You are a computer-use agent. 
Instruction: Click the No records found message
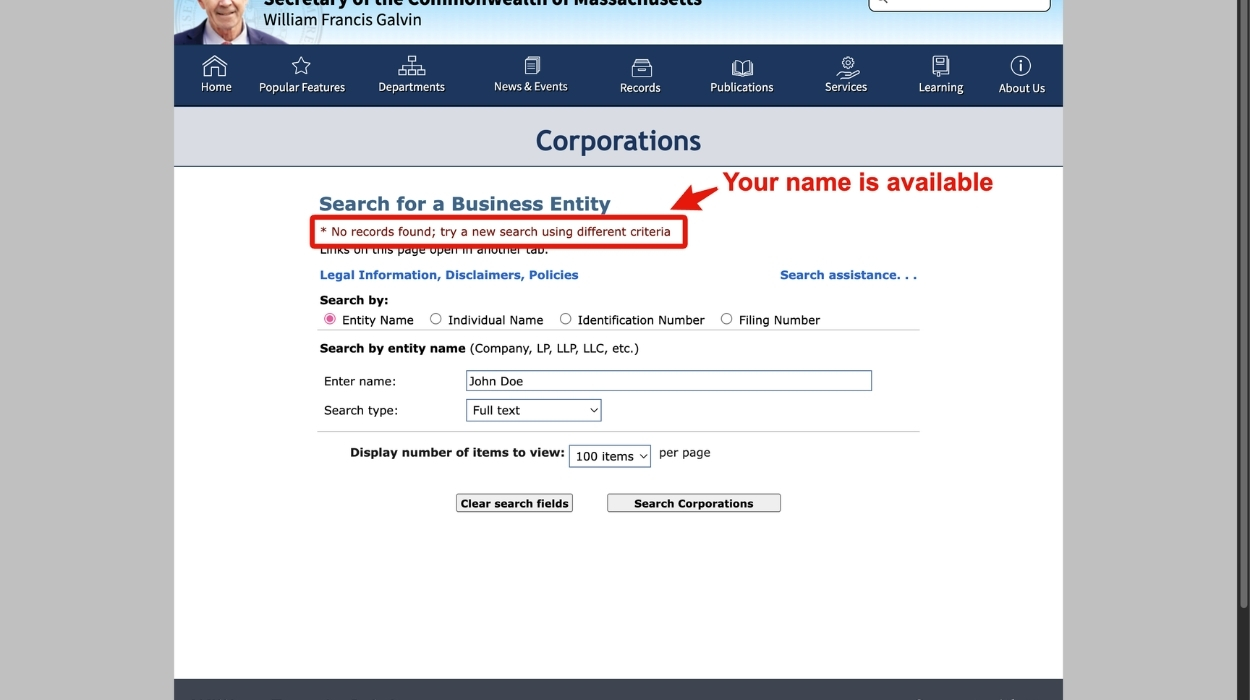point(495,232)
